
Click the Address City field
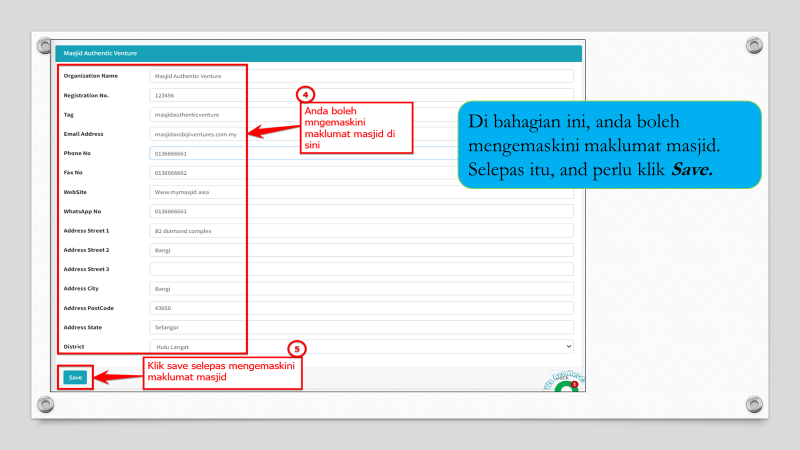click(361, 288)
